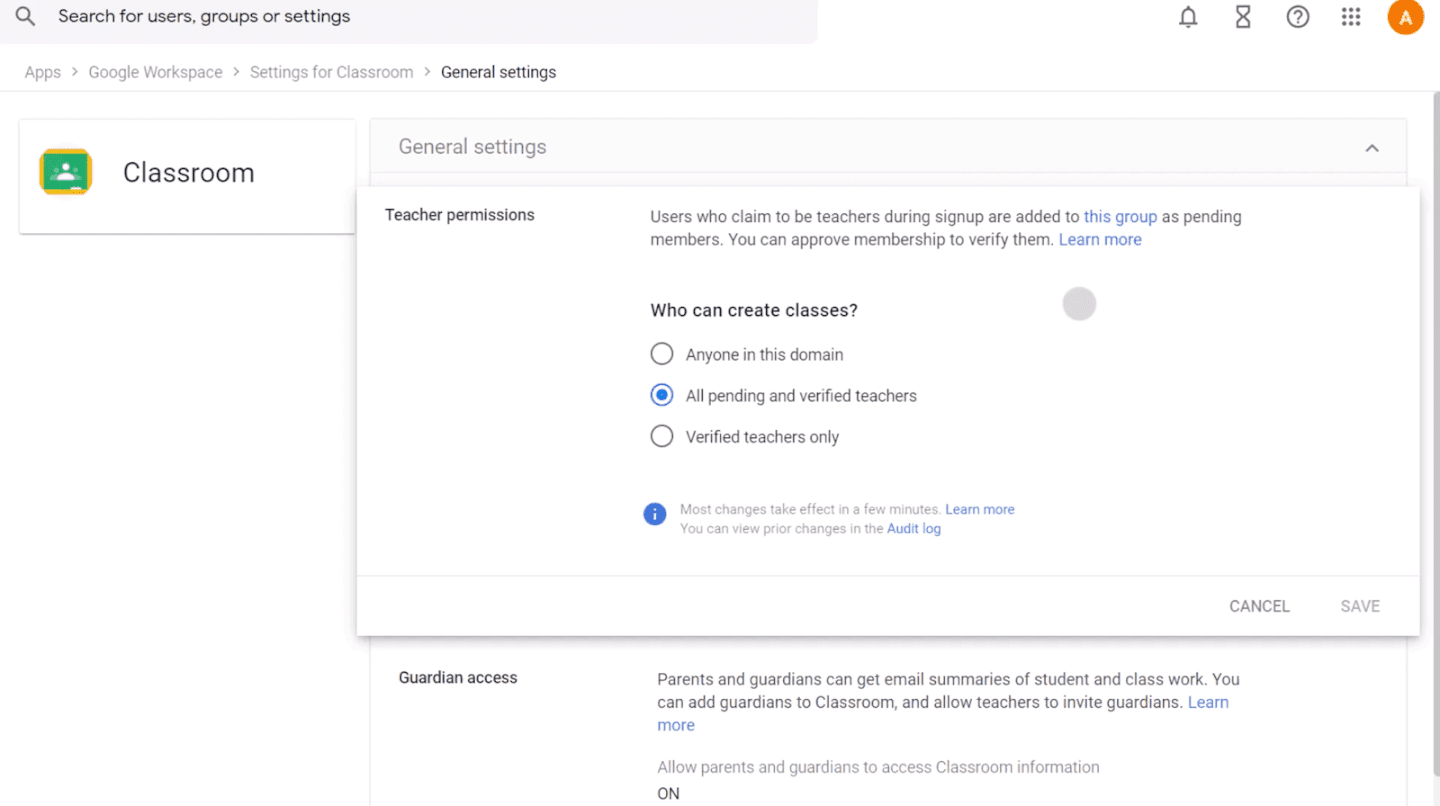Screen dimensions: 1440x806
Task: Click the Guardian access label
Action: (458, 677)
